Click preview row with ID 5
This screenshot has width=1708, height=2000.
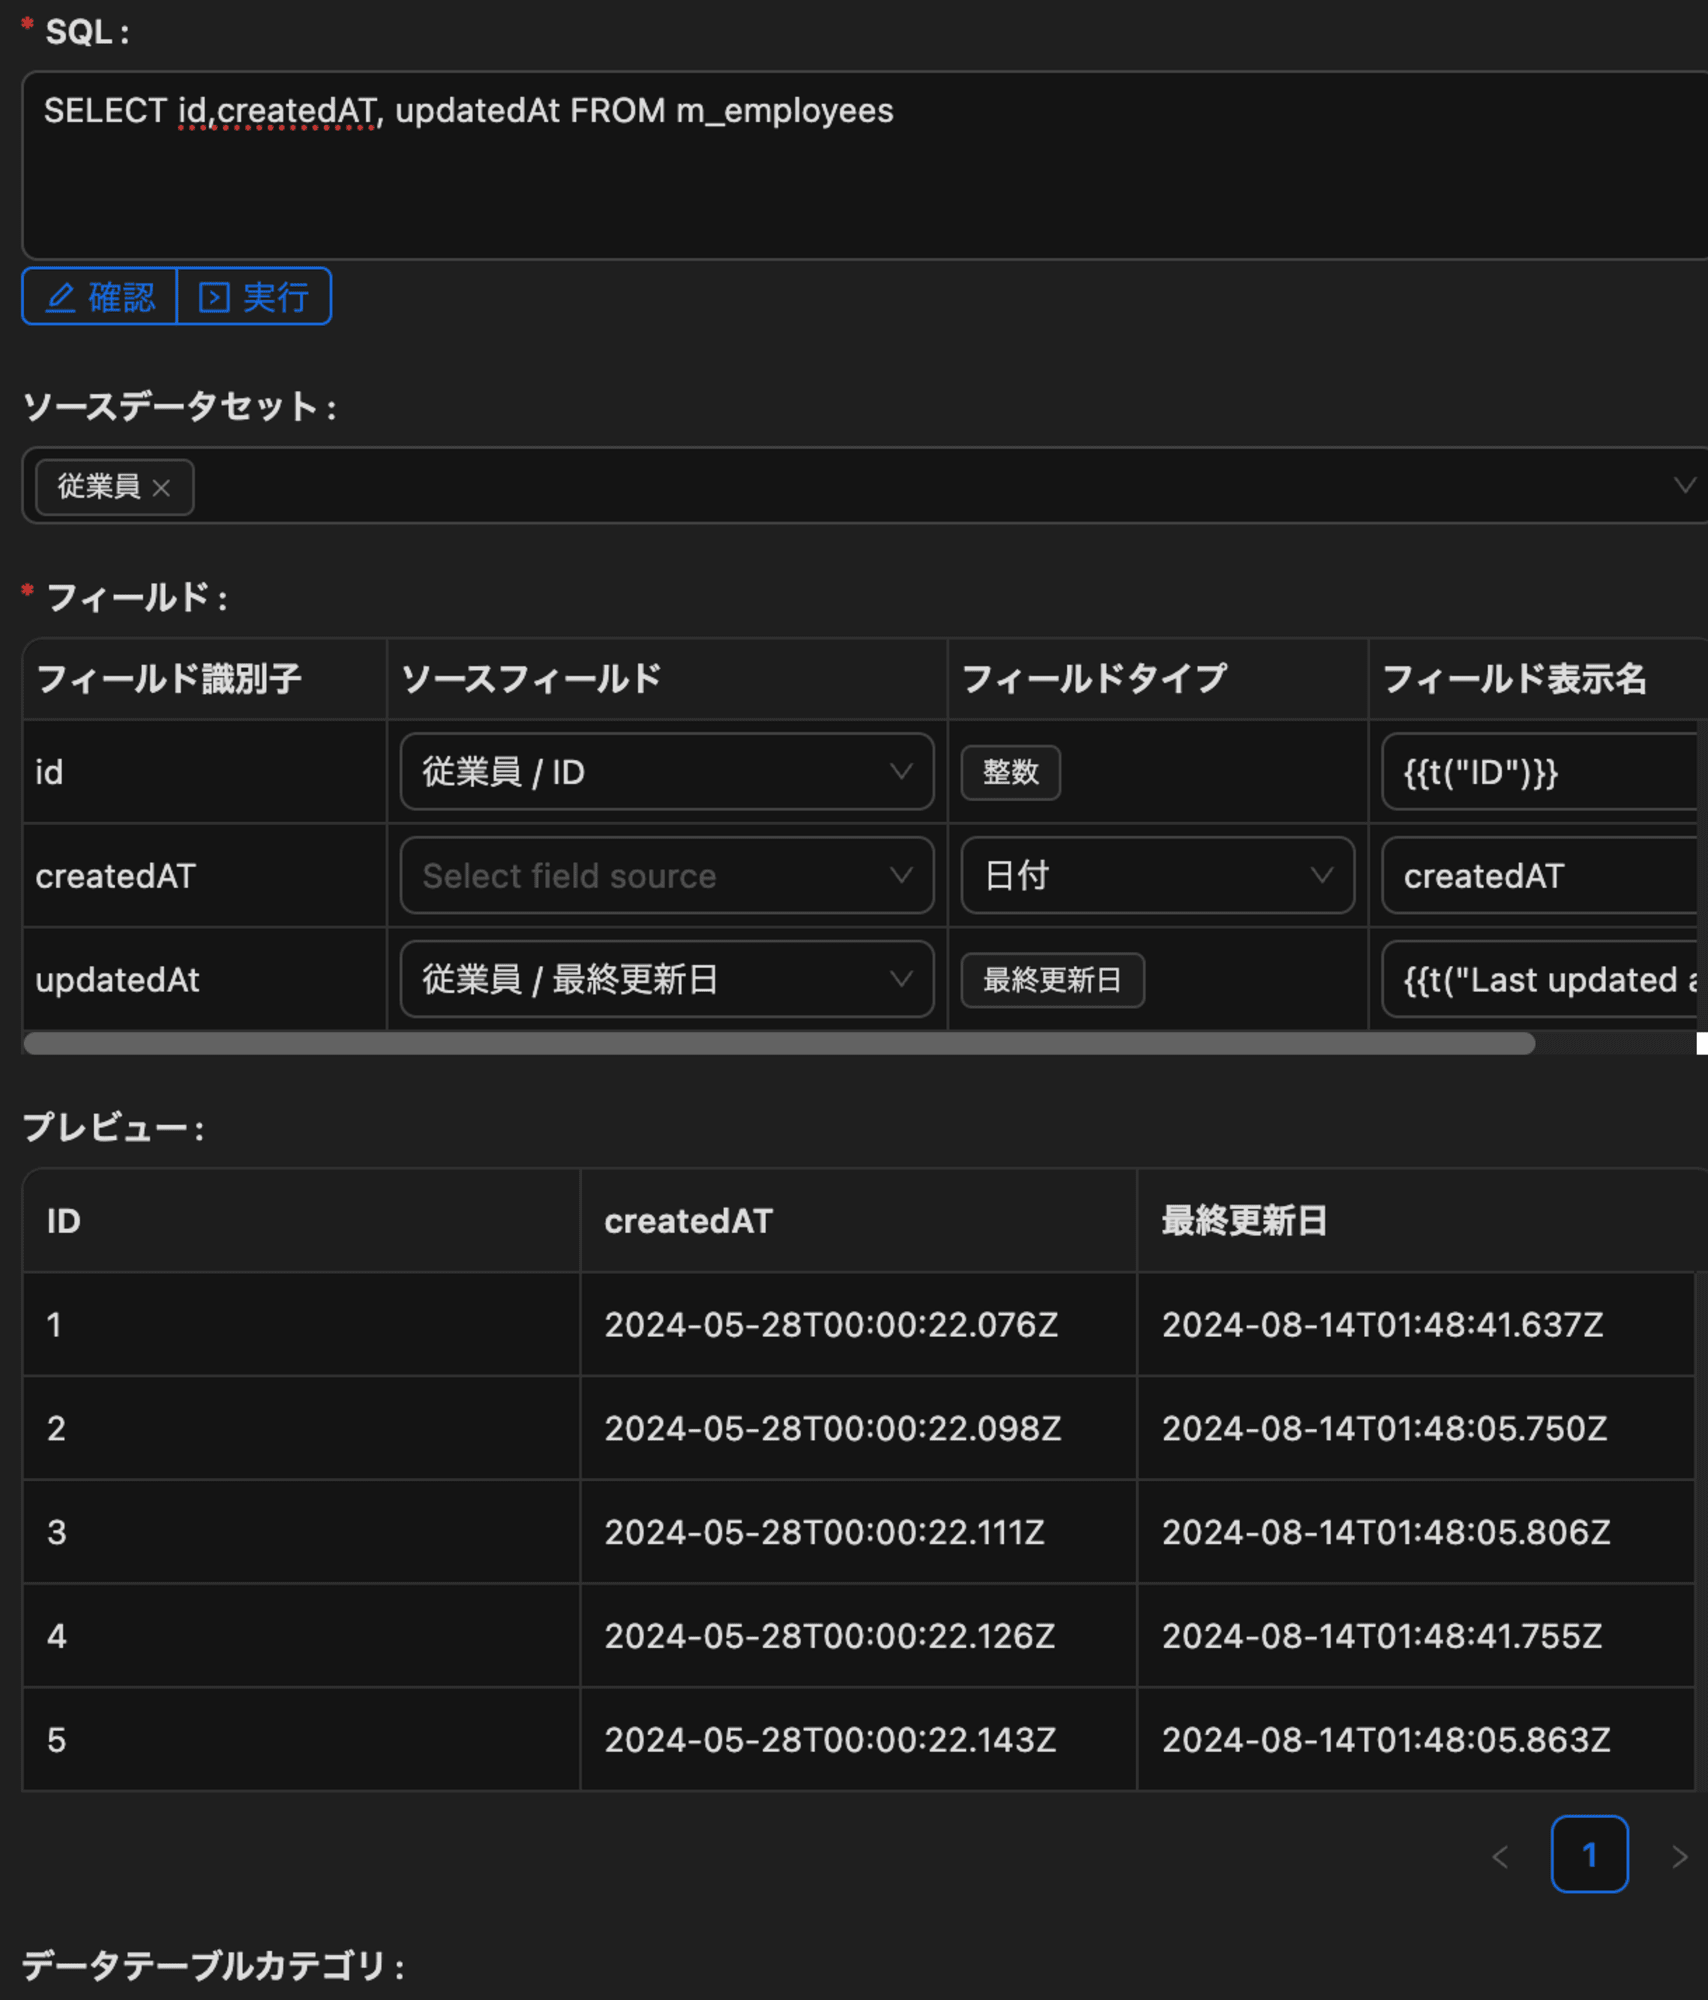point(860,1741)
